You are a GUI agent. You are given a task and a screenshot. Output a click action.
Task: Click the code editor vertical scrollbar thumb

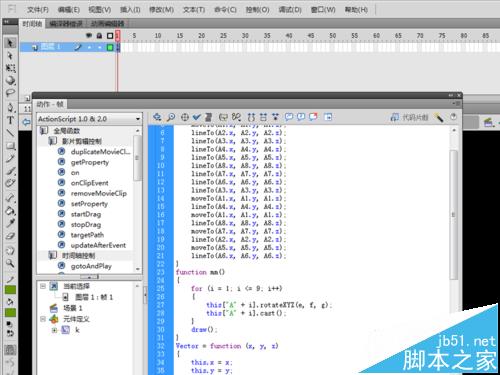click(x=453, y=215)
